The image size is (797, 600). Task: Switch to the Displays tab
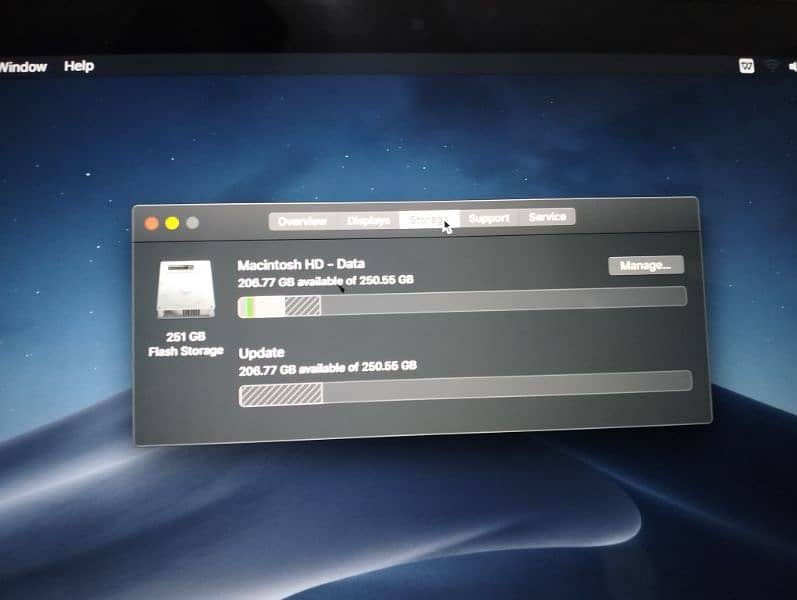pyautogui.click(x=369, y=220)
